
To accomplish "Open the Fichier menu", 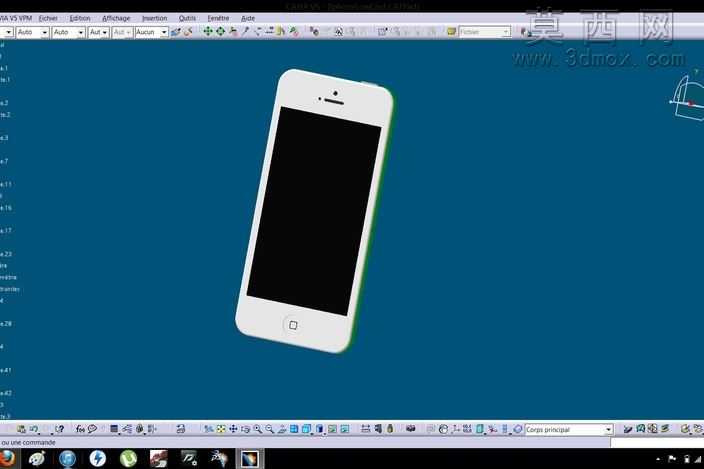I will pyautogui.click(x=48, y=18).
